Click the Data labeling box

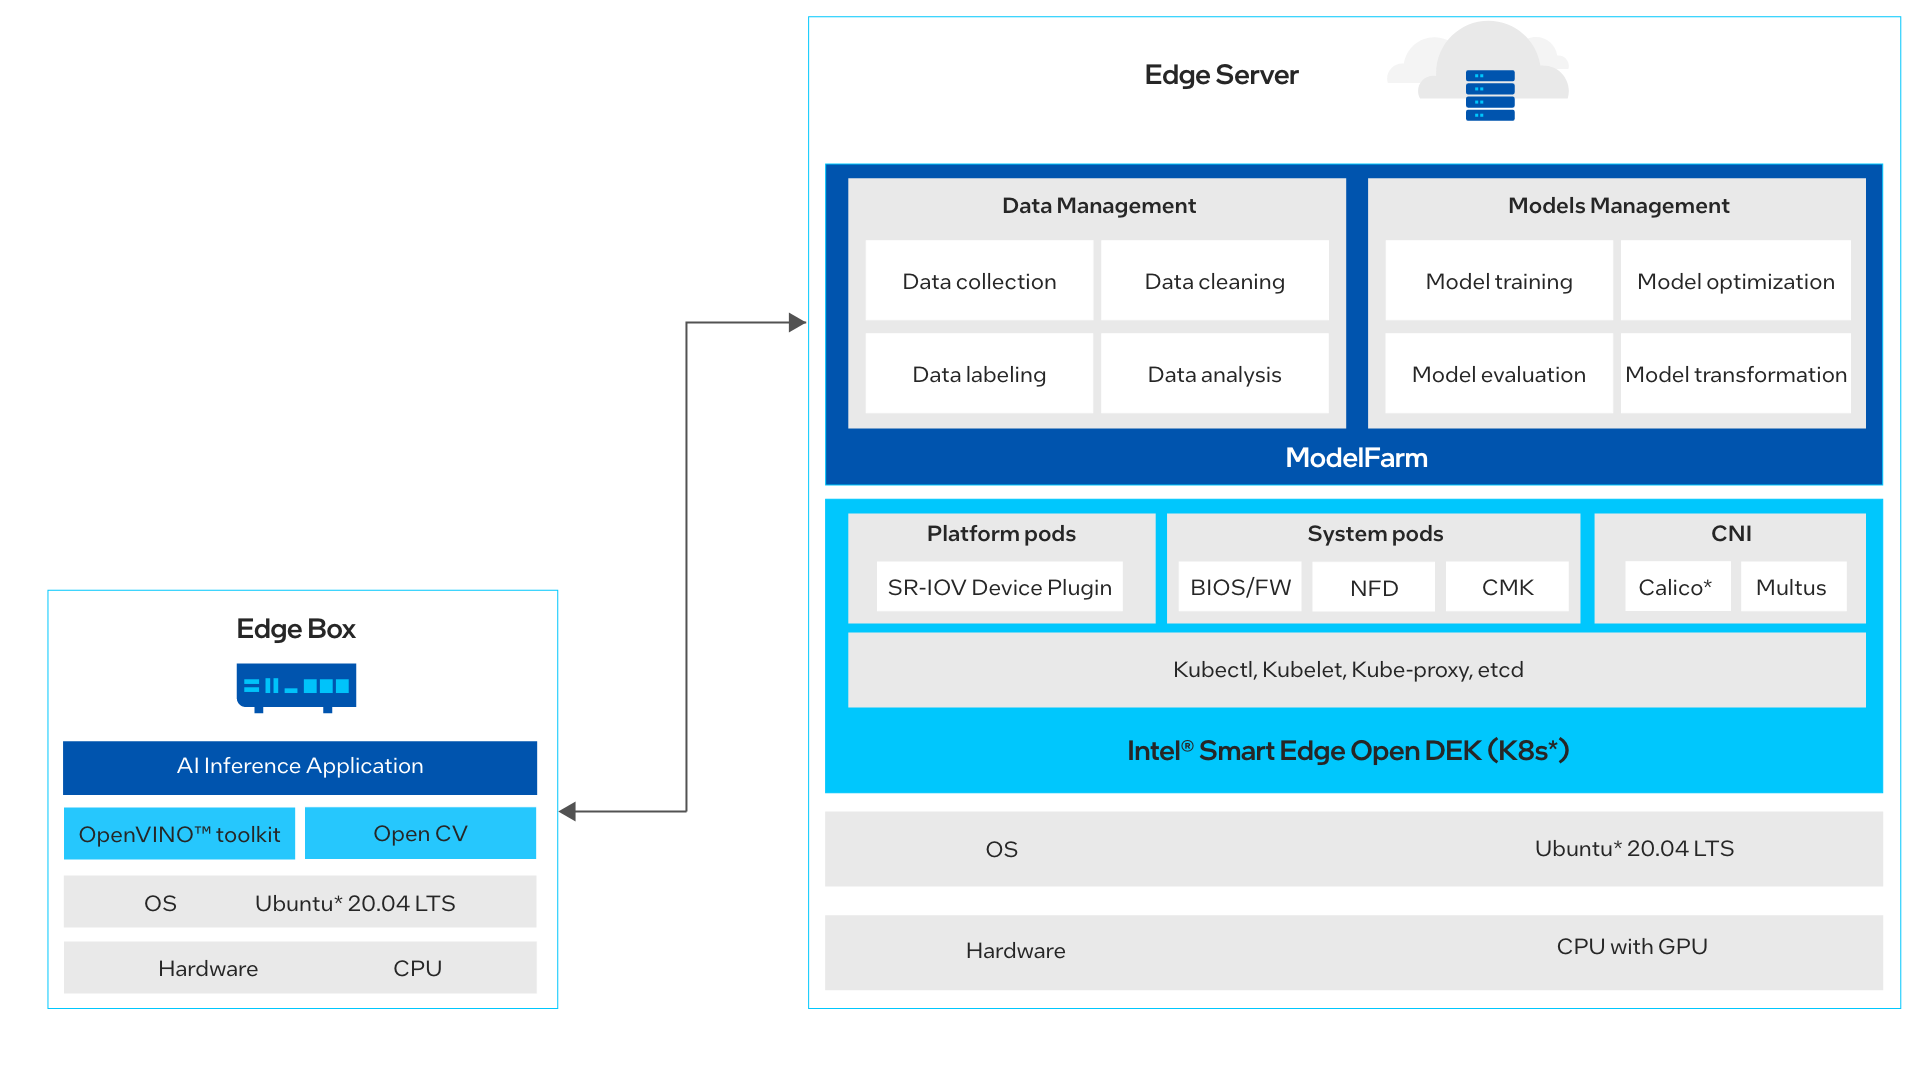978,374
